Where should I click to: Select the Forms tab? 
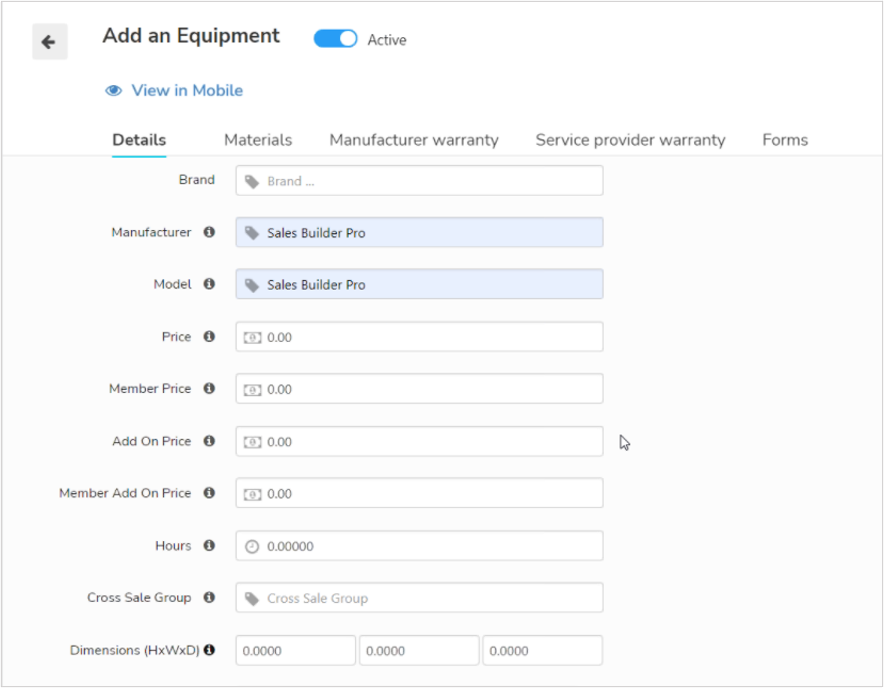[x=785, y=140]
